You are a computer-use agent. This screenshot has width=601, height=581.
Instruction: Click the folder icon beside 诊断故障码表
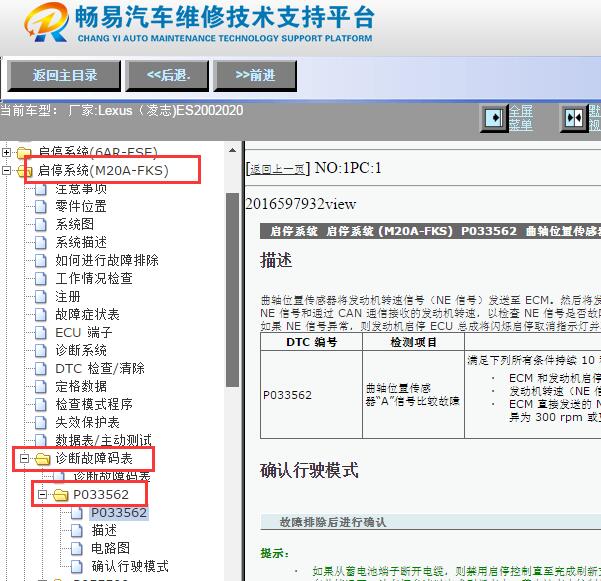click(x=43, y=459)
